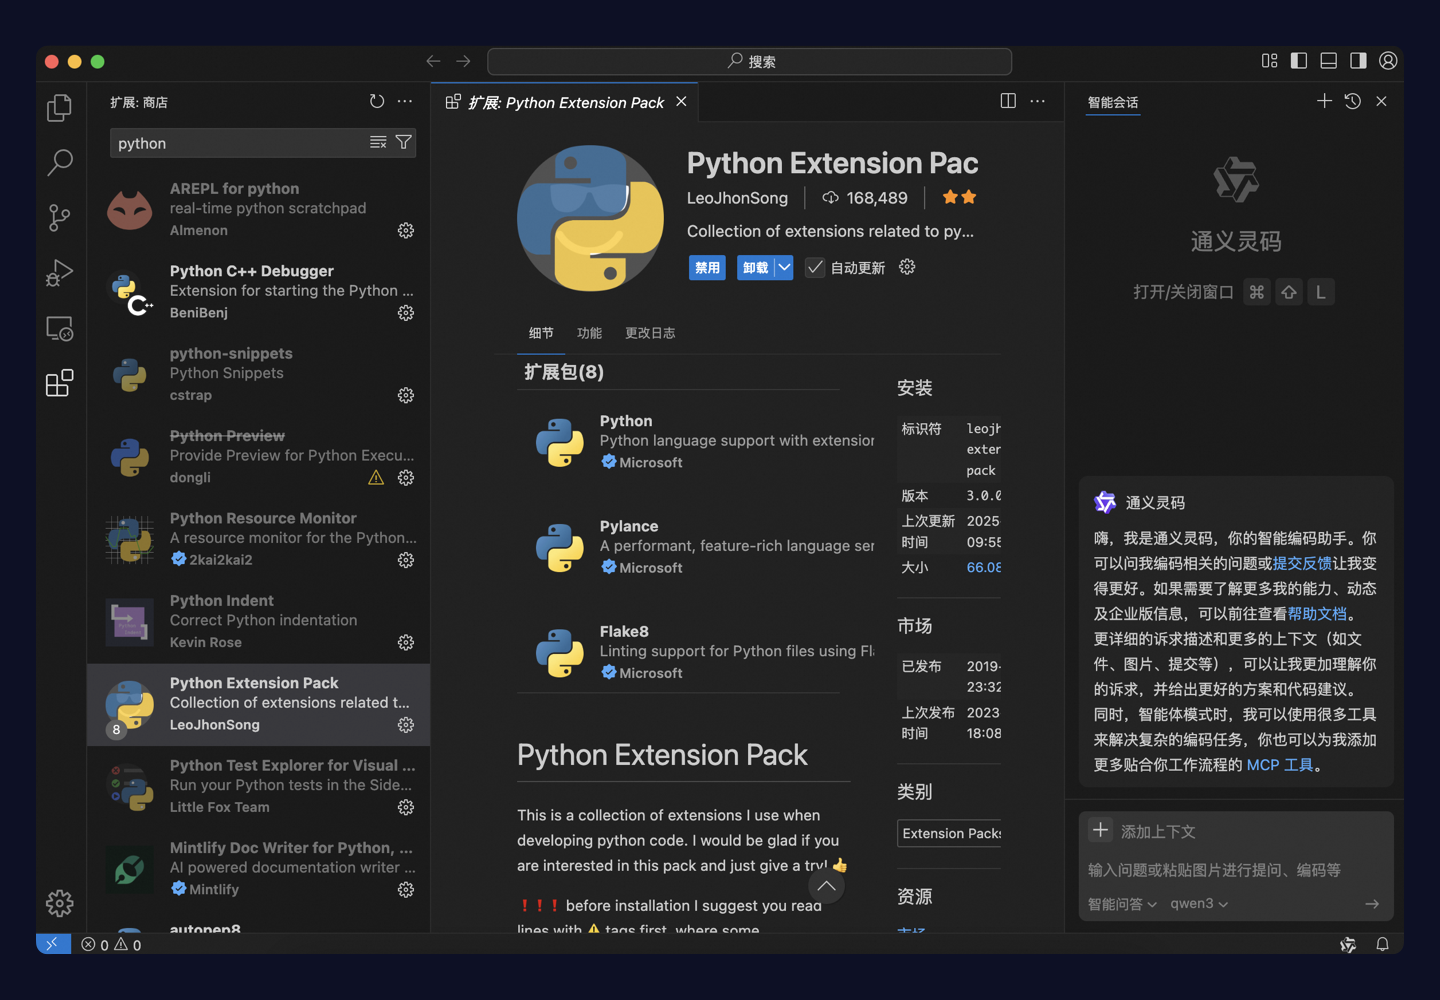Expand the 卸载 dropdown arrow
This screenshot has width=1440, height=1000.
pyautogui.click(x=784, y=267)
